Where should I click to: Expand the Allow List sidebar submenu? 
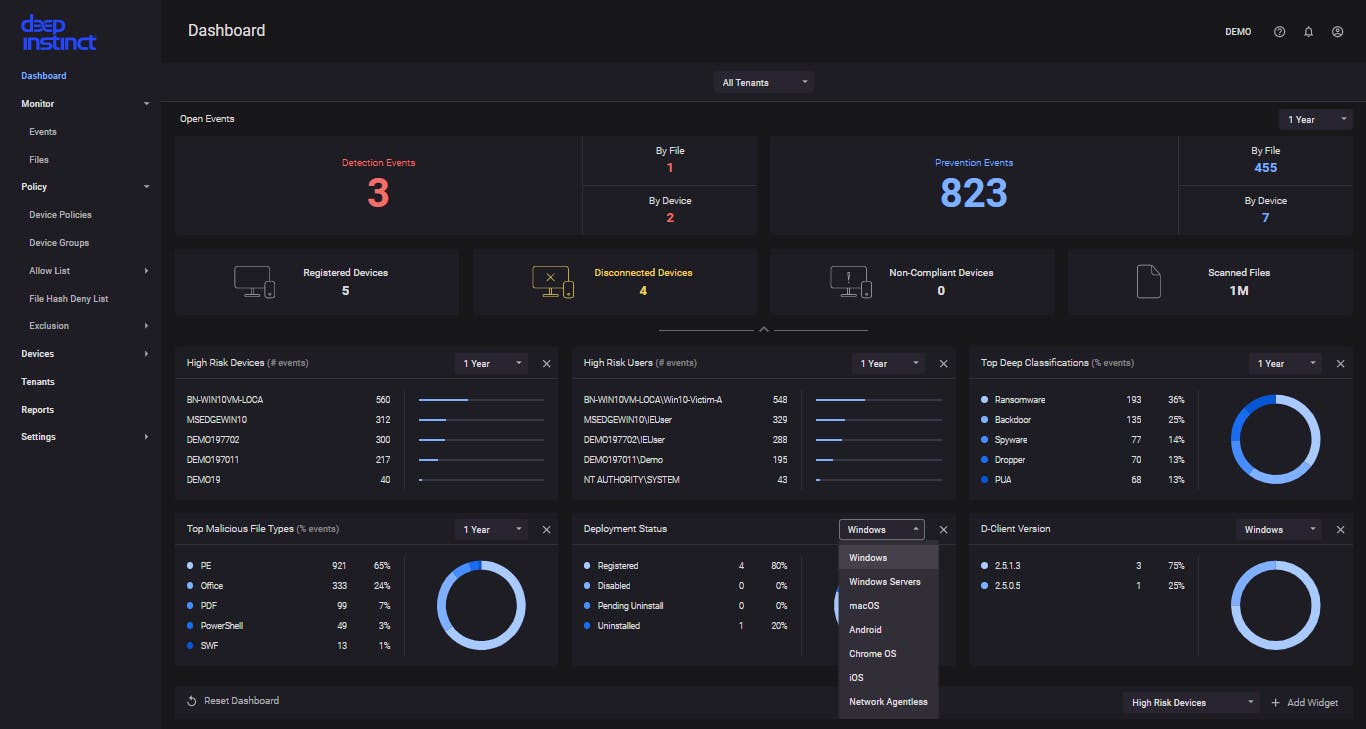pyautogui.click(x=146, y=271)
